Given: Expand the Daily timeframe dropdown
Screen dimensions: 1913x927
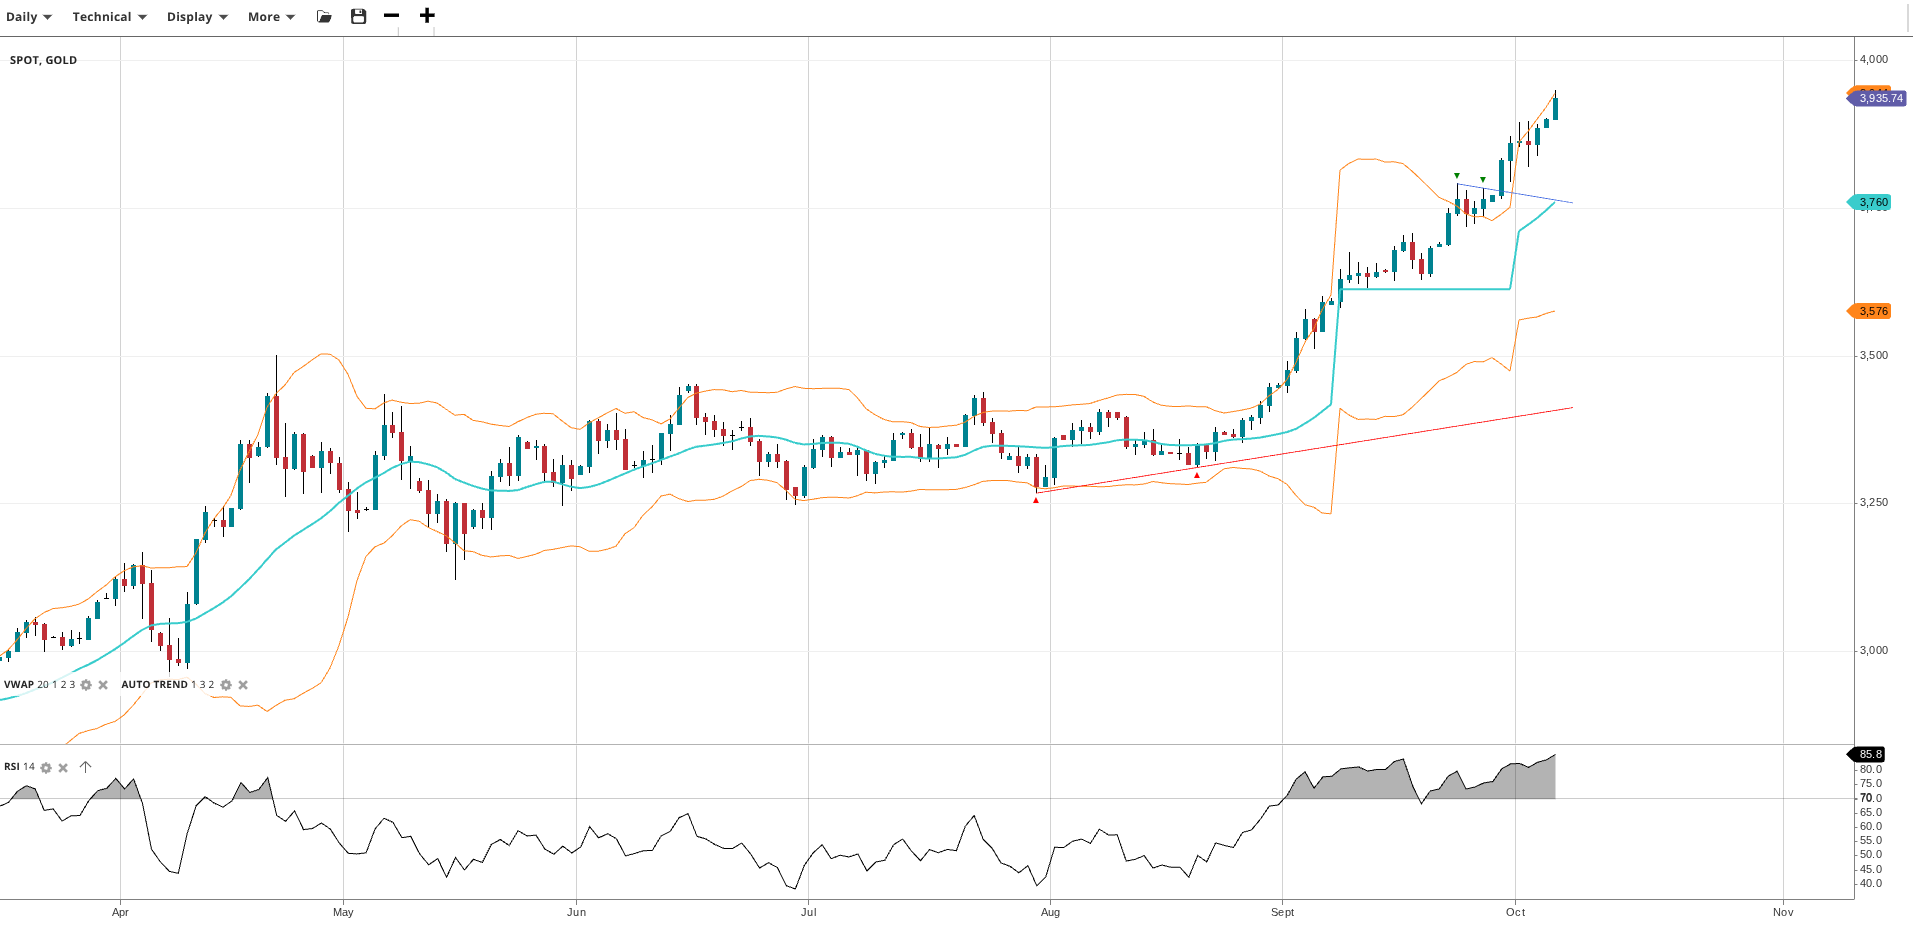Looking at the screenshot, I should (x=29, y=17).
